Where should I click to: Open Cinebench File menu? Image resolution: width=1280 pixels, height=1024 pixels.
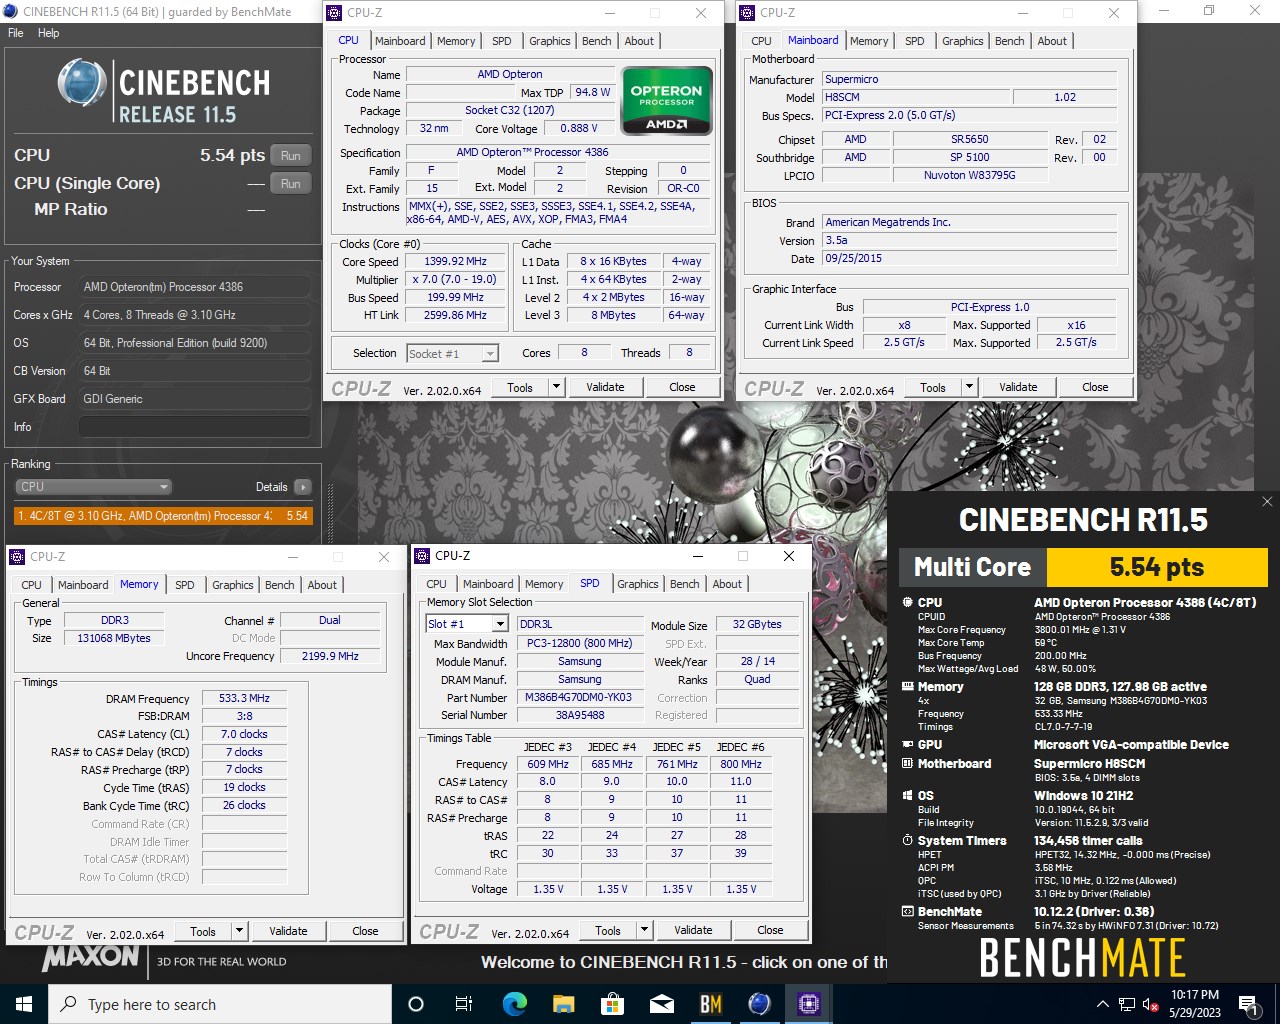tap(16, 33)
